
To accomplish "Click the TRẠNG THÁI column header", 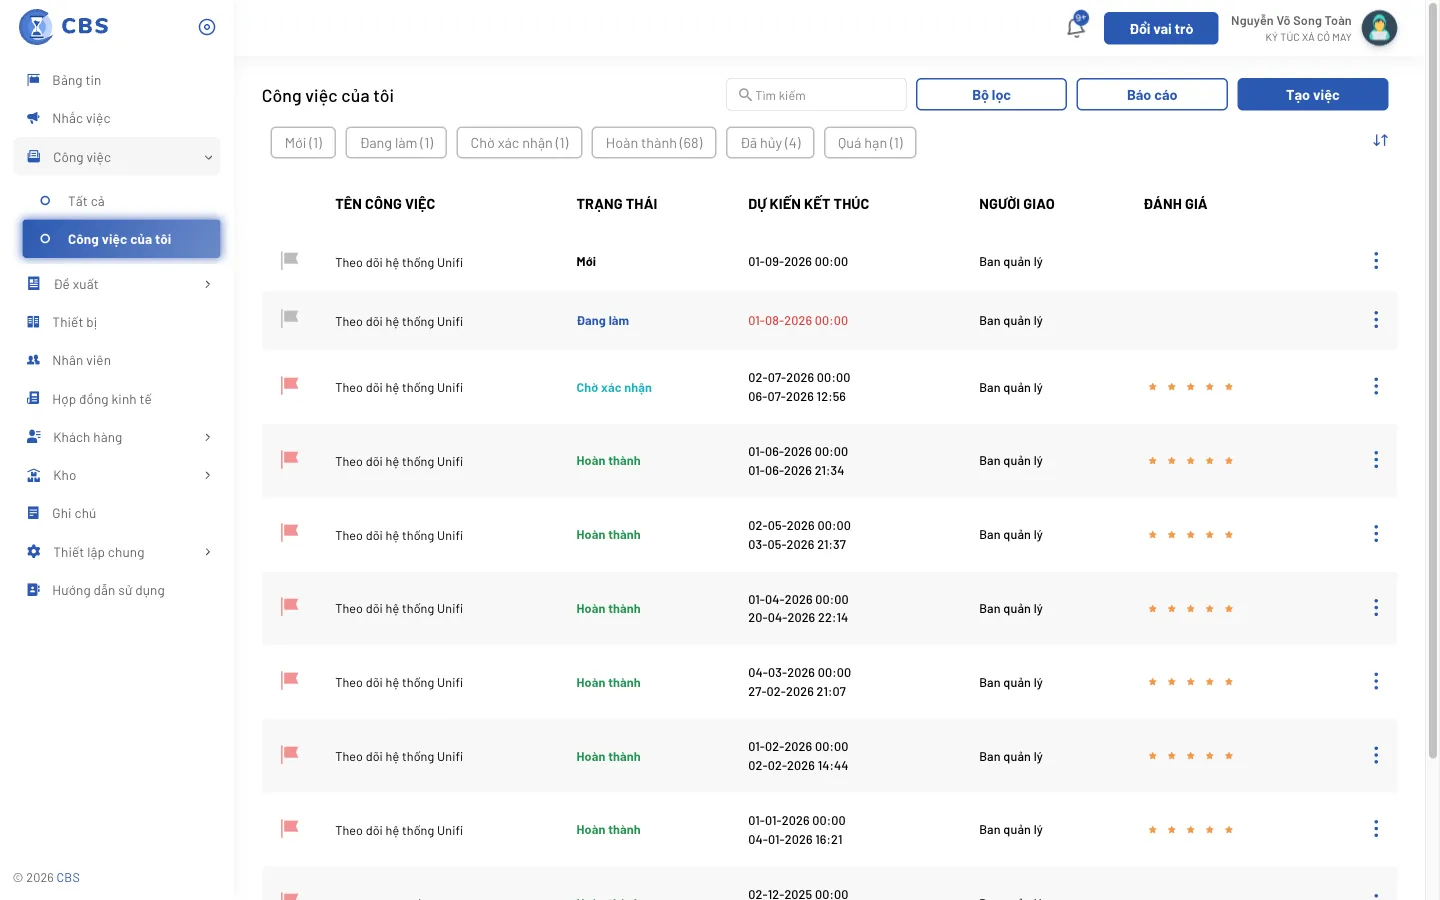I will point(617,204).
